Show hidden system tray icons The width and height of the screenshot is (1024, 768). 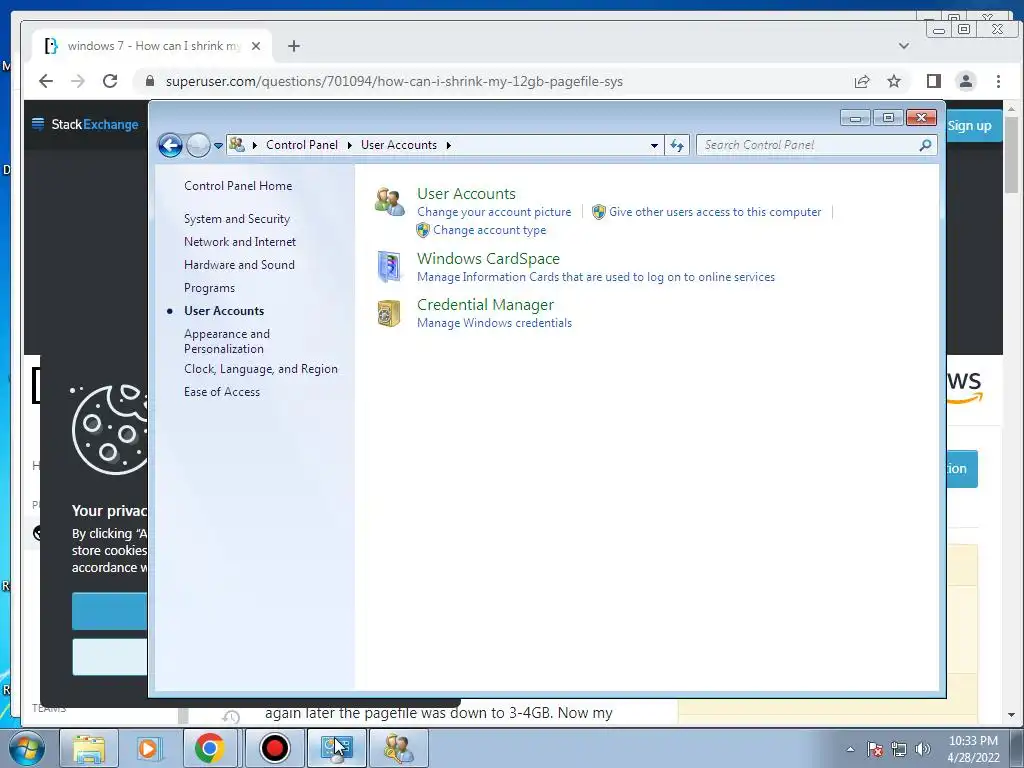(x=850, y=749)
